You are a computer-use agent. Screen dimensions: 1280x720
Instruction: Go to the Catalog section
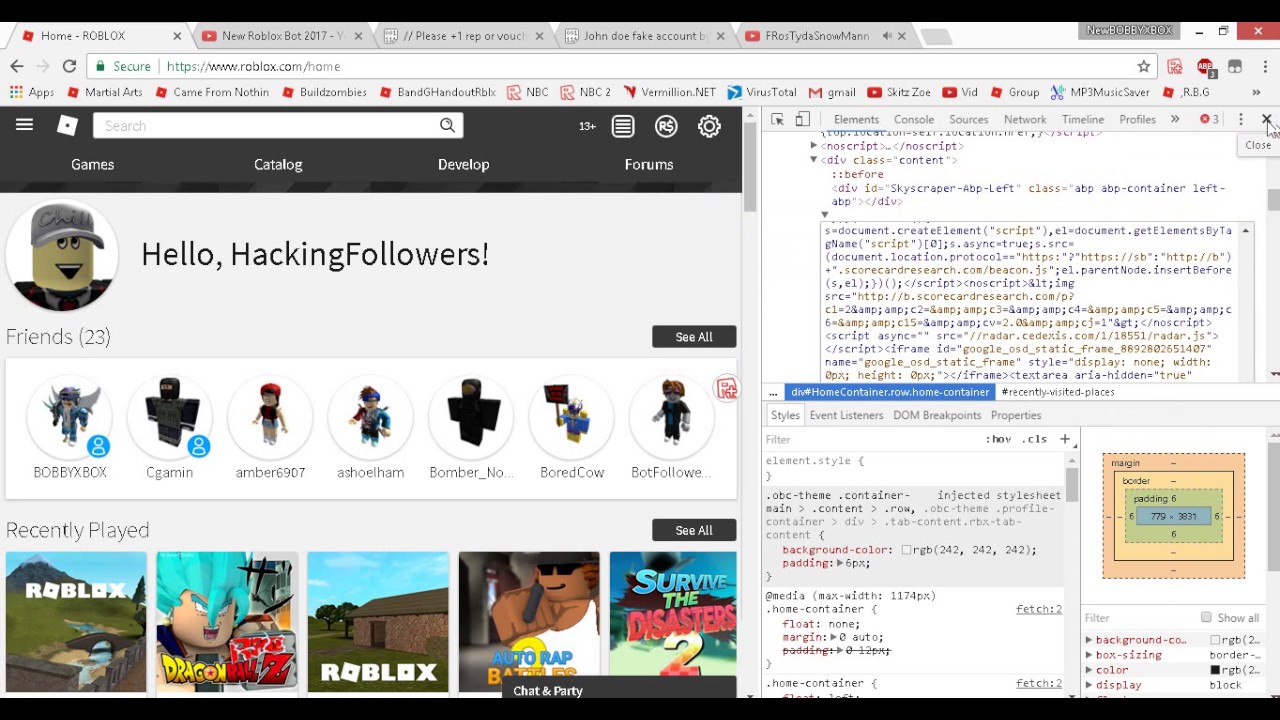pos(278,164)
